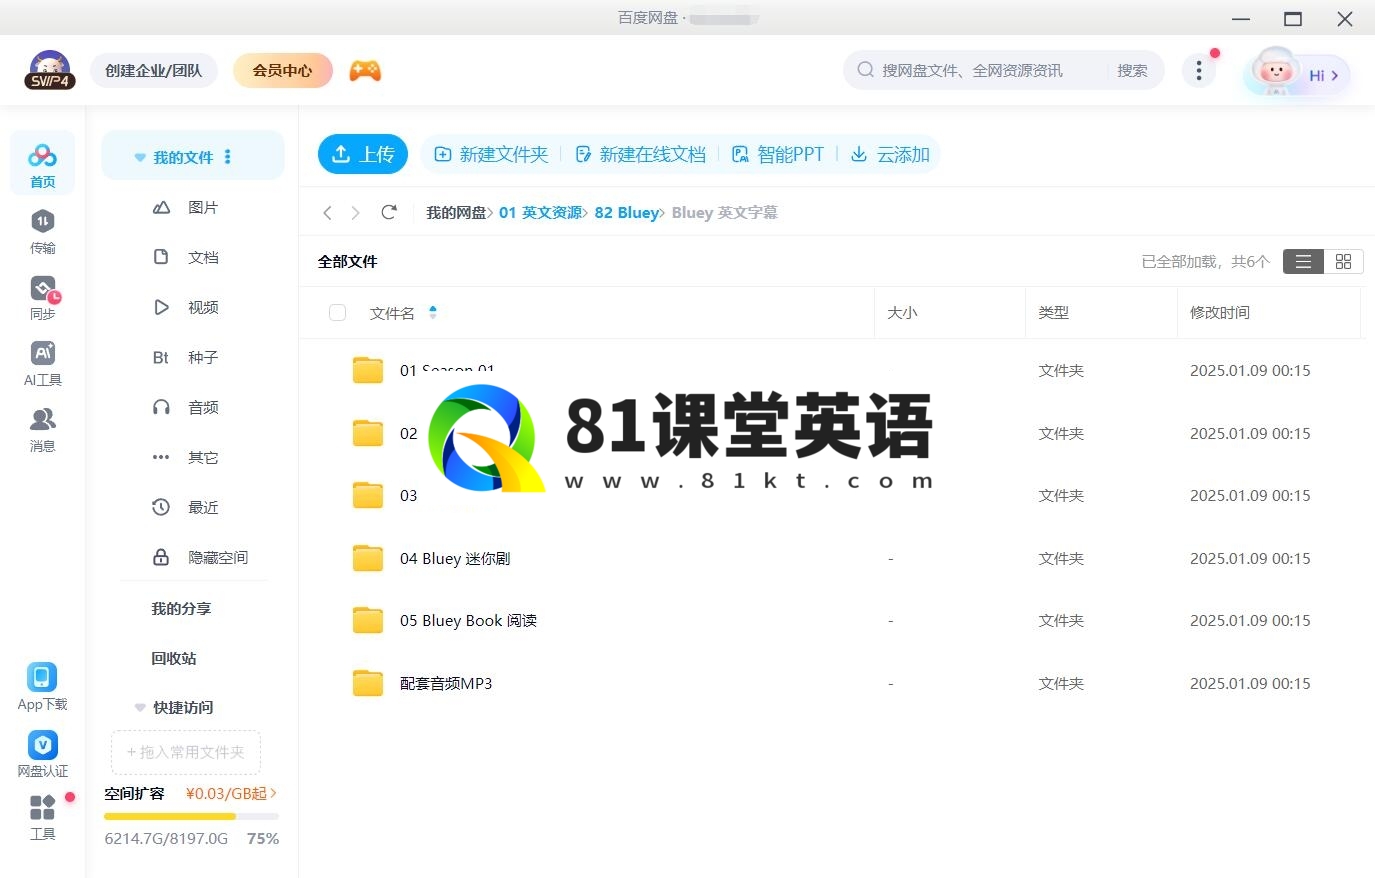Open the 05 Bluey Book 阅读 folder icon
The height and width of the screenshot is (878, 1375).
pos(368,620)
